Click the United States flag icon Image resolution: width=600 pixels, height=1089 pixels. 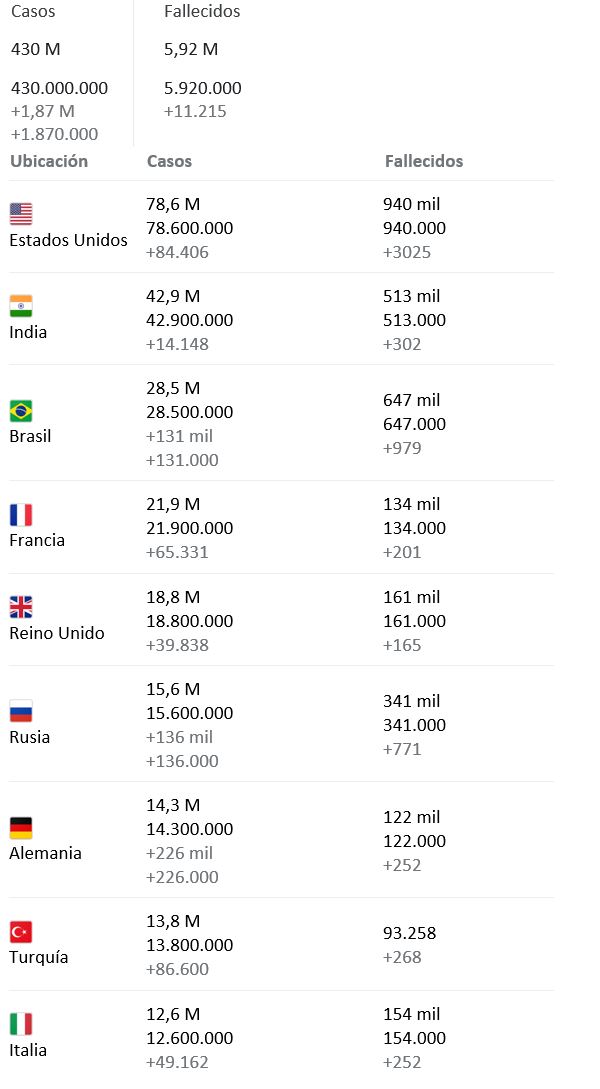[21, 213]
